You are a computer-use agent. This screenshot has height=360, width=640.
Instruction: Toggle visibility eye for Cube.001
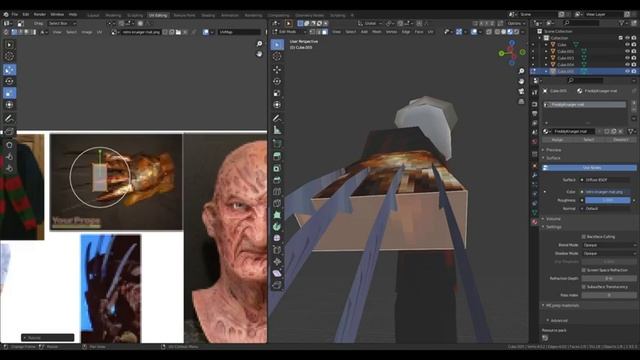point(627,51)
